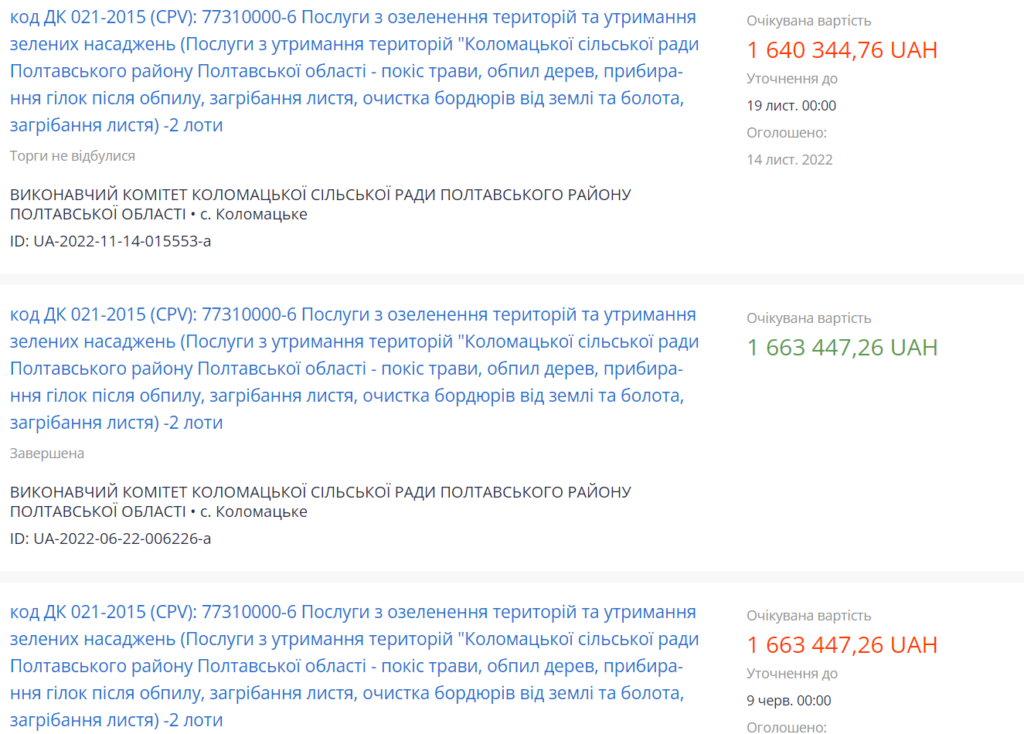Click the 1 640 344,76 UAH expected value
Screen dimensions: 1024x734
coord(842,50)
